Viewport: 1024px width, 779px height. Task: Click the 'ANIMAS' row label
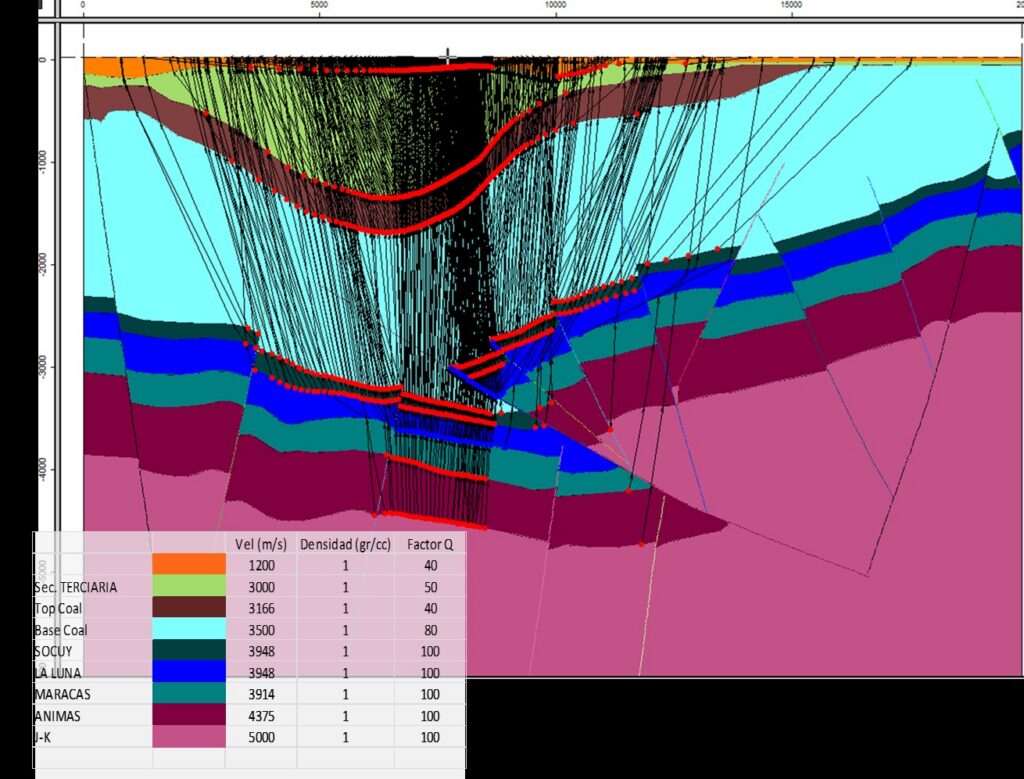click(57, 716)
